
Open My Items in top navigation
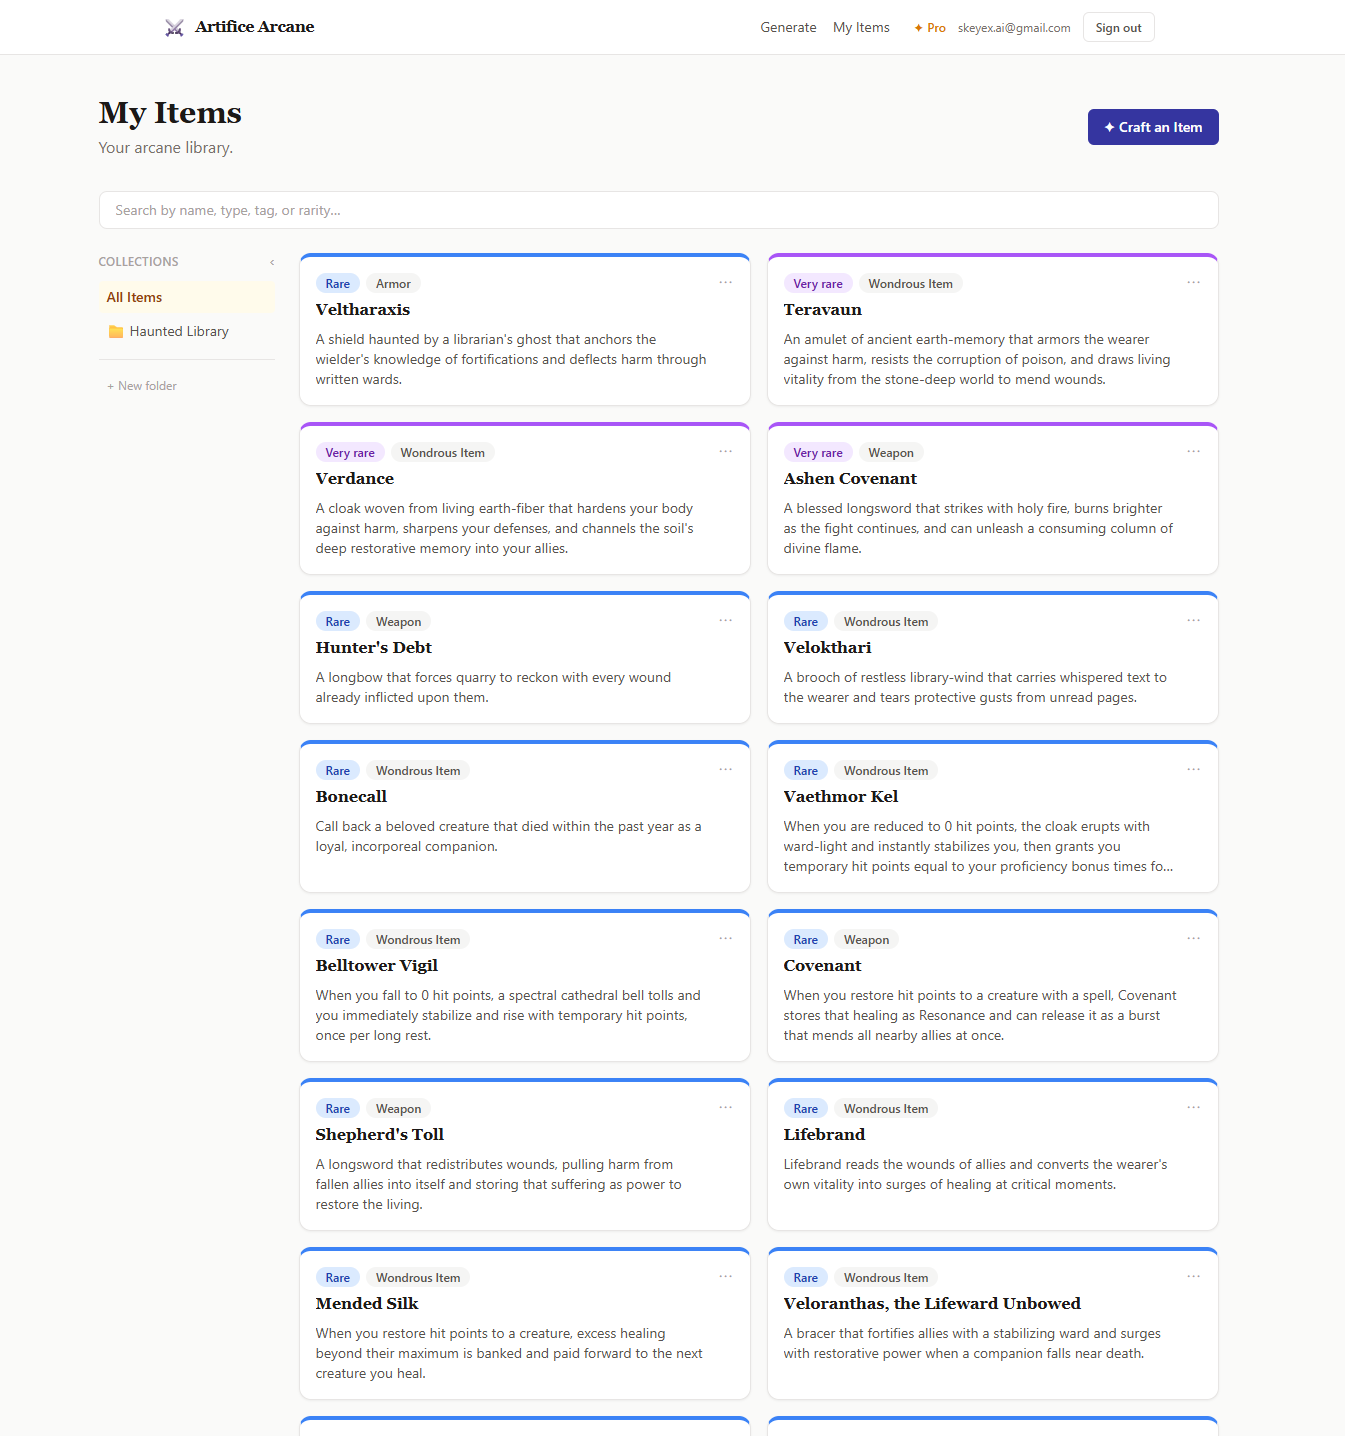[861, 28]
